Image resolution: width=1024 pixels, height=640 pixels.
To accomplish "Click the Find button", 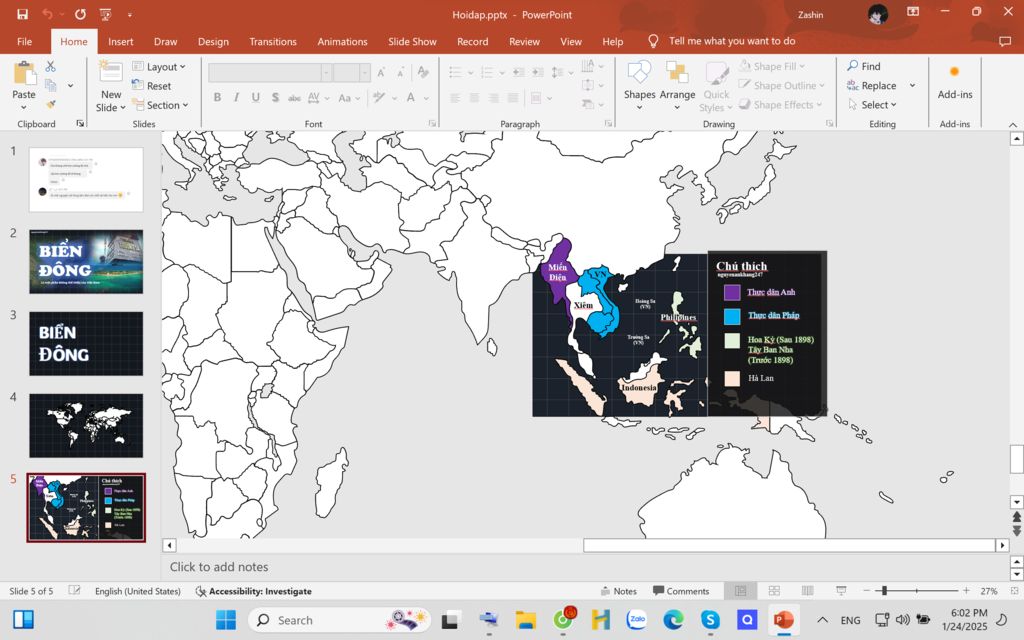I will pyautogui.click(x=864, y=67).
